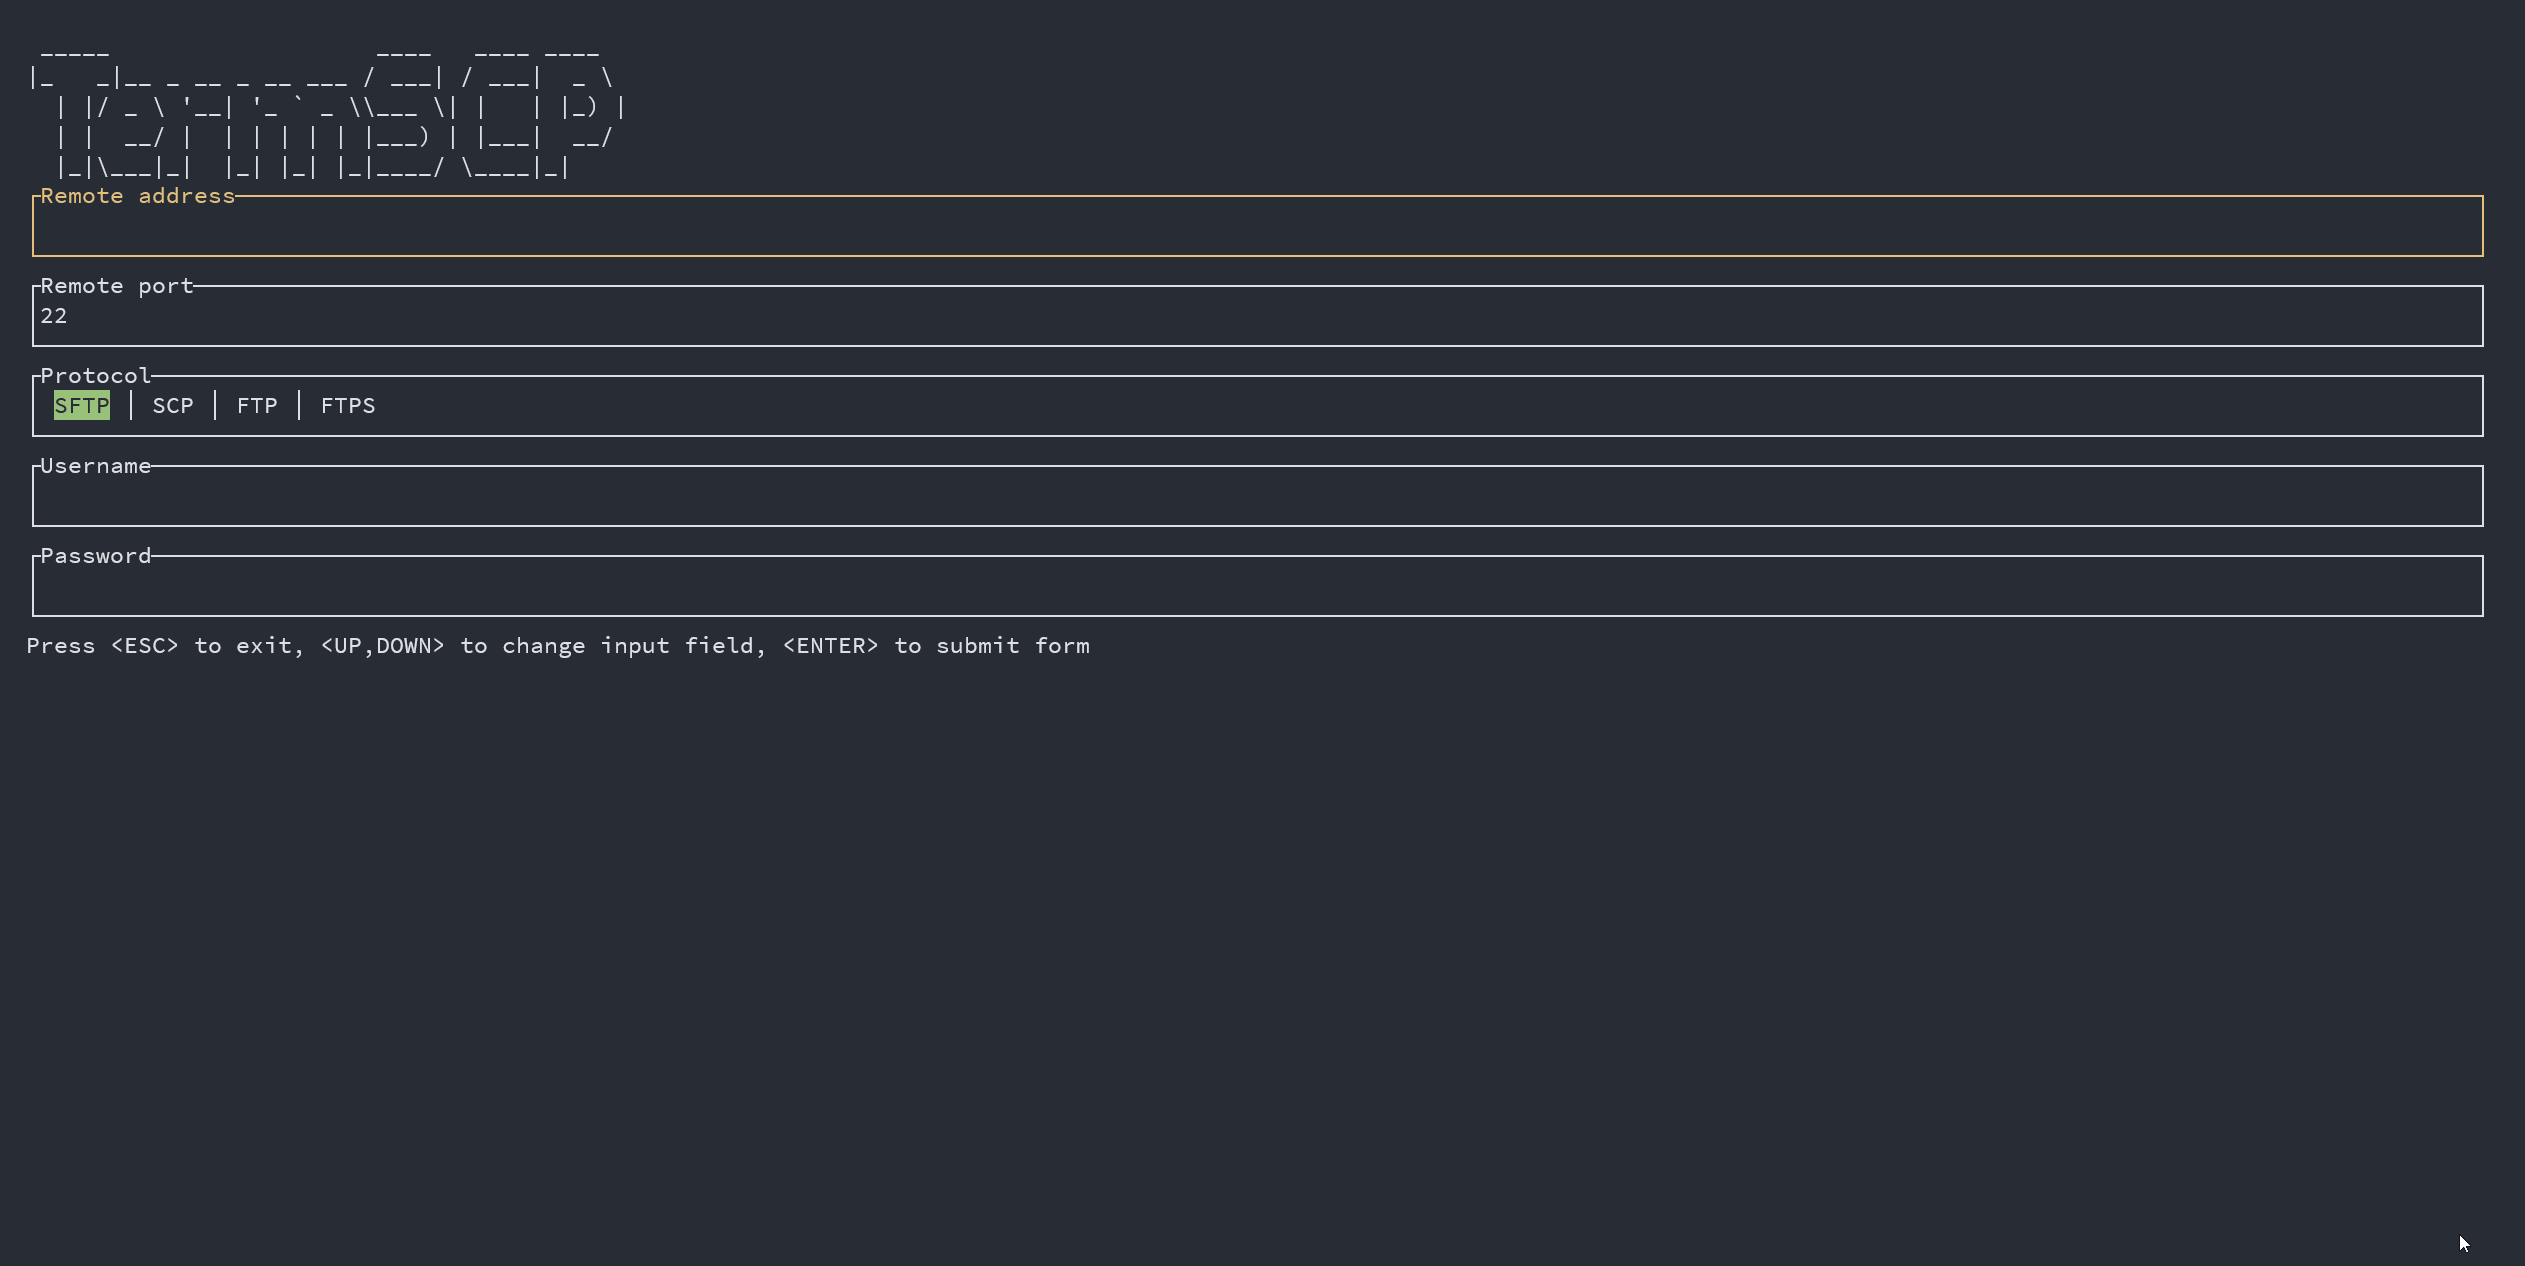Click the divider between SFTP and SCP

131,406
